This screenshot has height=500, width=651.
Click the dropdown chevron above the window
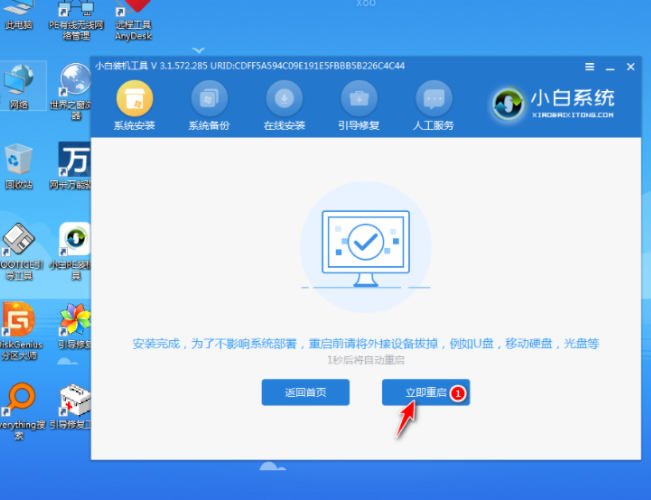199,51
